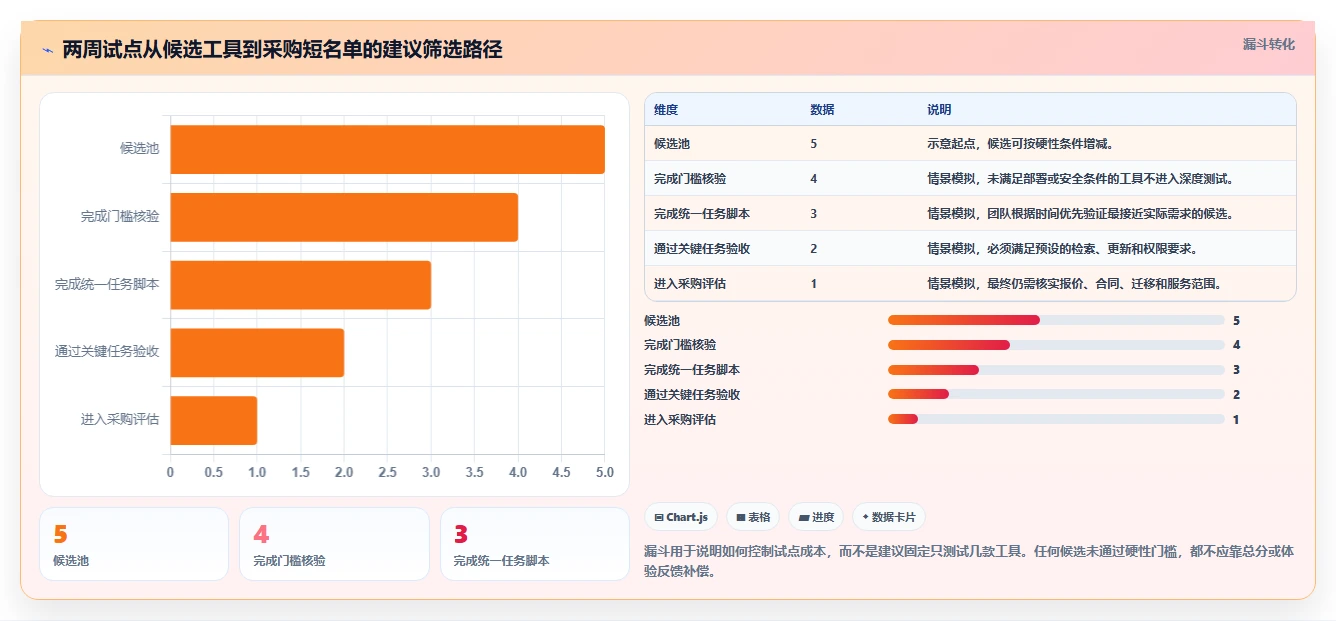Image resolution: width=1336 pixels, height=621 pixels.
Task: Click the 完成统一任务脚本 bar in the chart
Action: (301, 285)
